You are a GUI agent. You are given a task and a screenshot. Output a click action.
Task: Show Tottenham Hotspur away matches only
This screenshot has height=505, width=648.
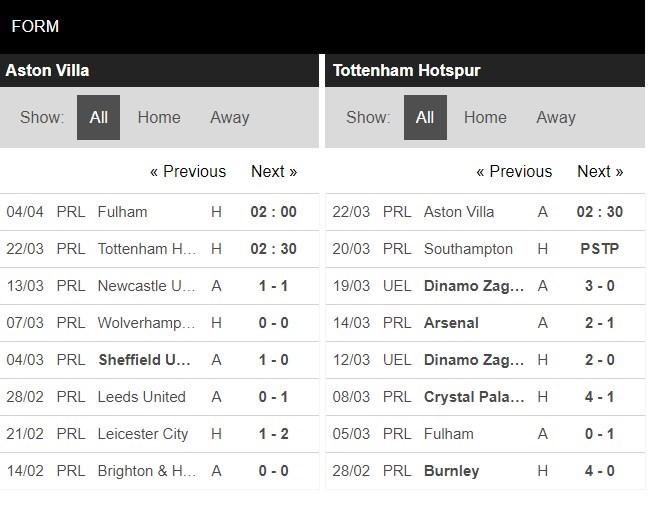pyautogui.click(x=555, y=117)
